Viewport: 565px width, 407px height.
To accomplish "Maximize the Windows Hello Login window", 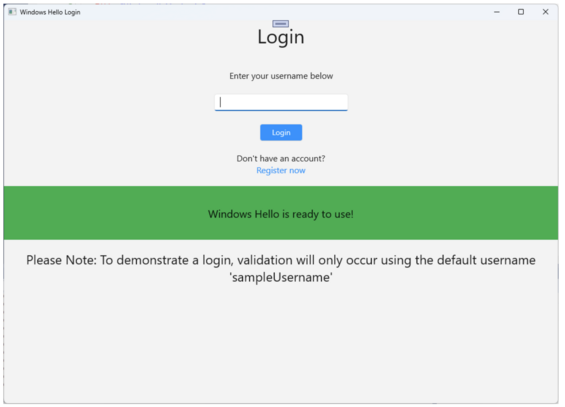I will point(521,12).
